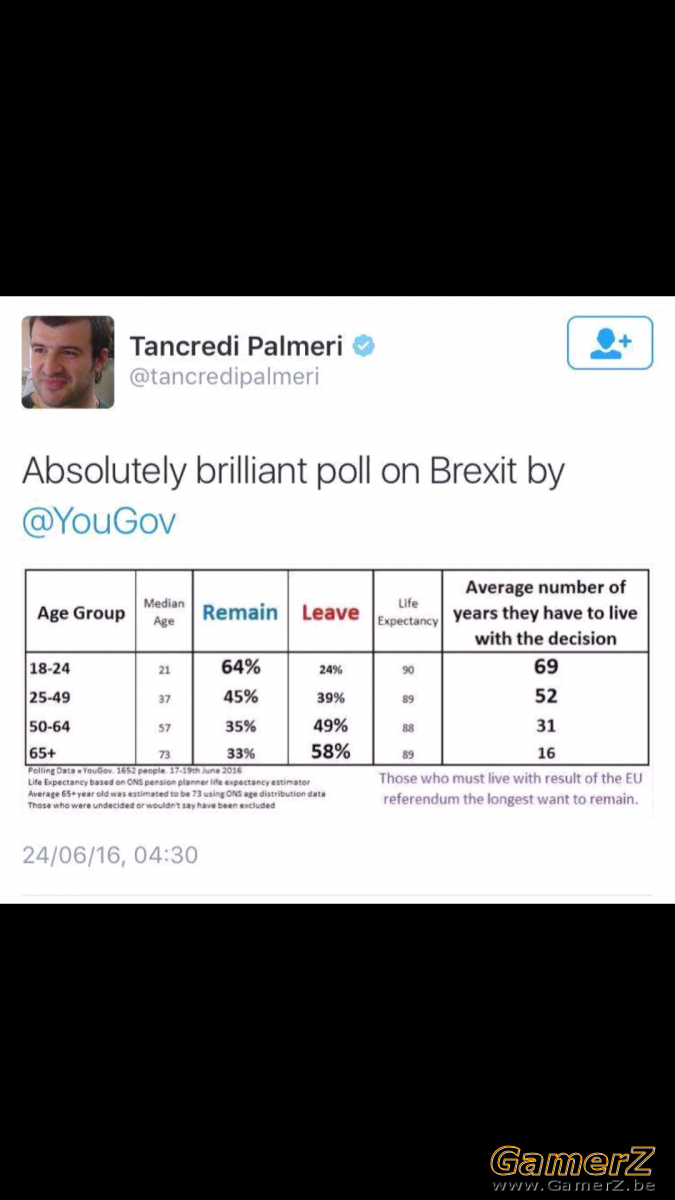Select the 58% Leave cell
Screen dimensions: 675x1200
tap(330, 751)
